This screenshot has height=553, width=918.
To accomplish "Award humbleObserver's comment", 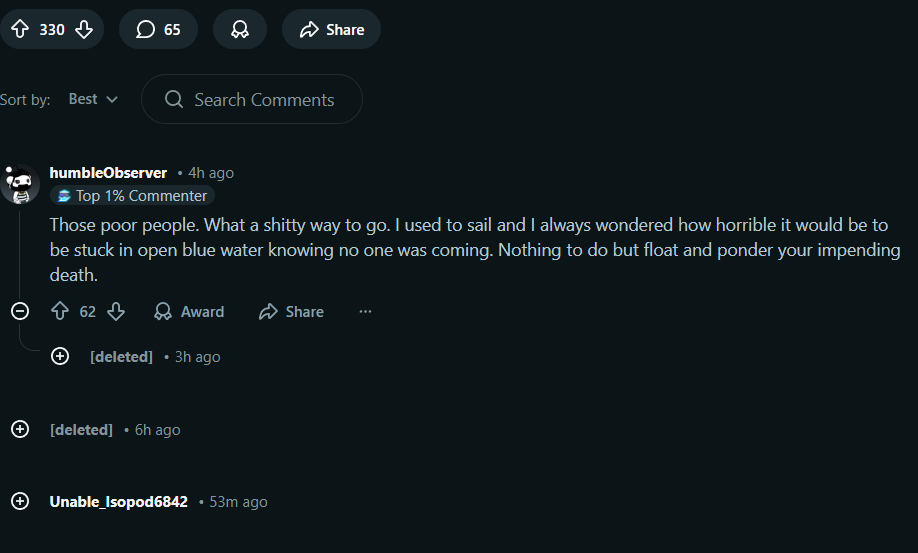I will [x=189, y=311].
